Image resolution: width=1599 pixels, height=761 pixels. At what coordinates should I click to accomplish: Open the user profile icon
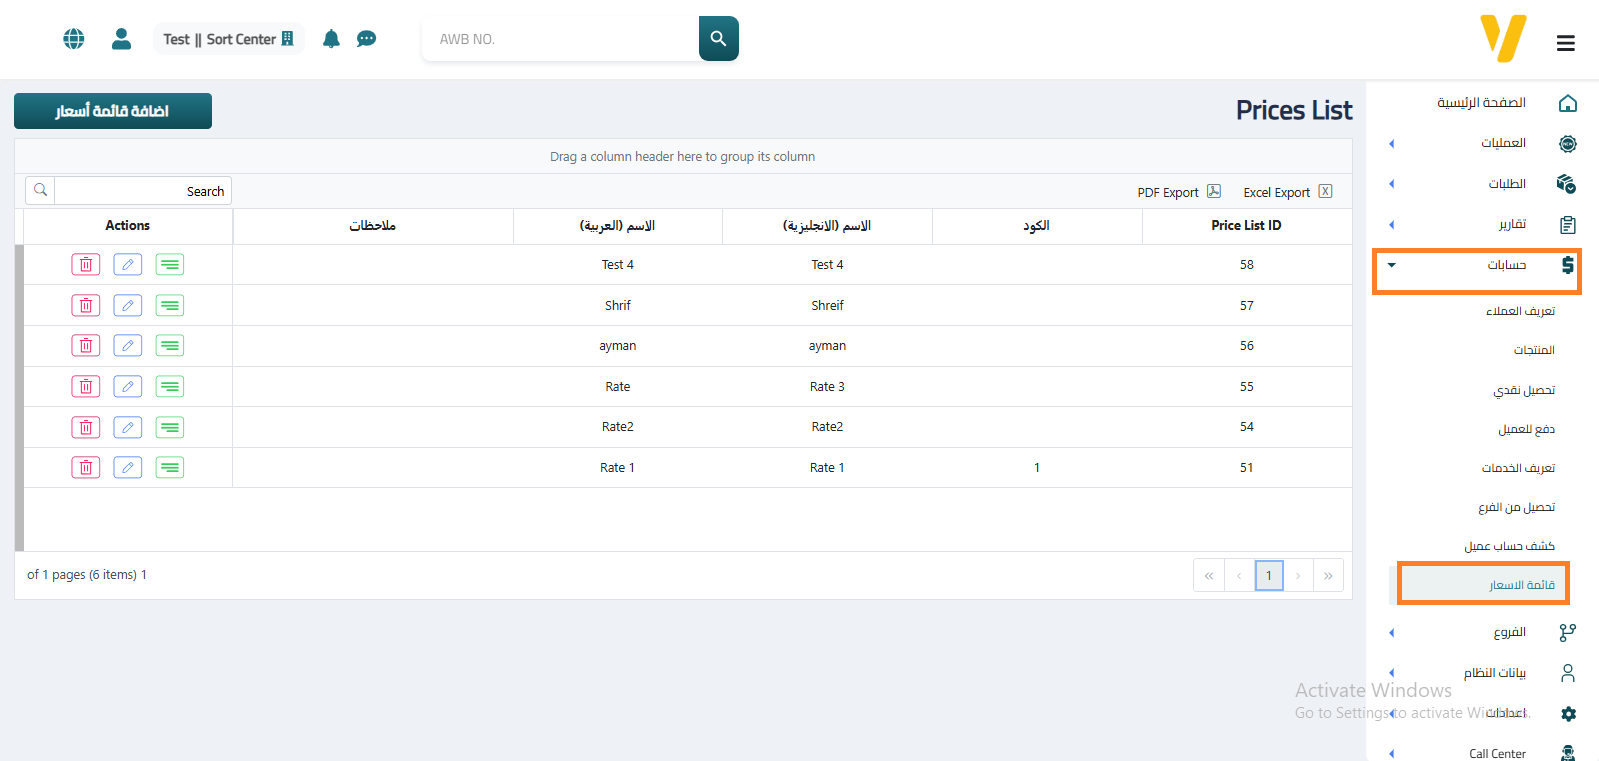[x=122, y=39]
